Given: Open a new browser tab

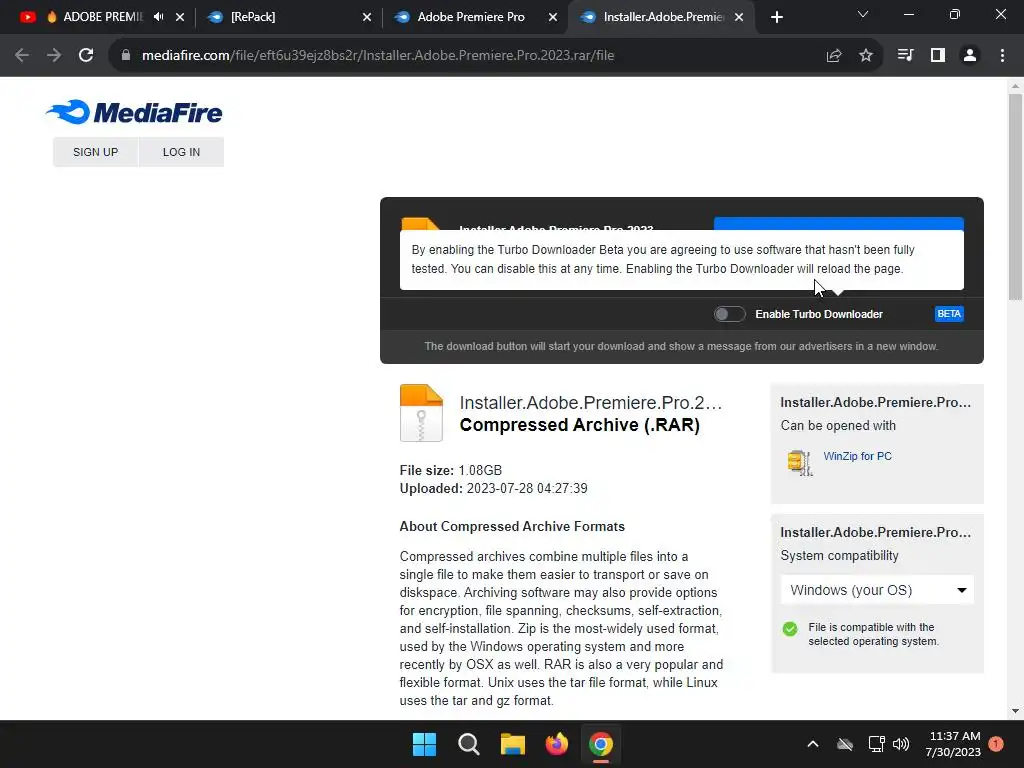Looking at the screenshot, I should pos(776,17).
